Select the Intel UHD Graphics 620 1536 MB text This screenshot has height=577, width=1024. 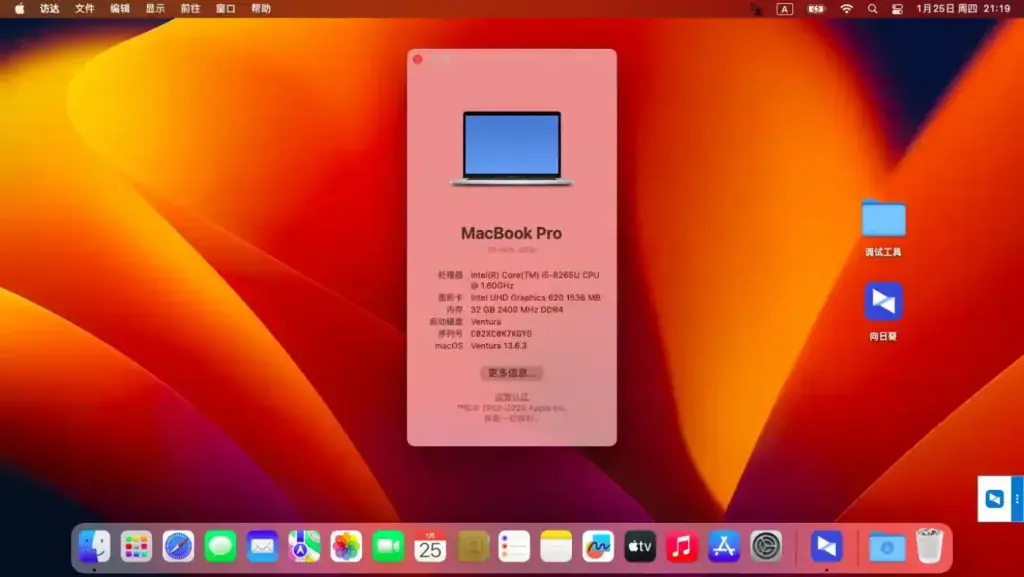[536, 298]
